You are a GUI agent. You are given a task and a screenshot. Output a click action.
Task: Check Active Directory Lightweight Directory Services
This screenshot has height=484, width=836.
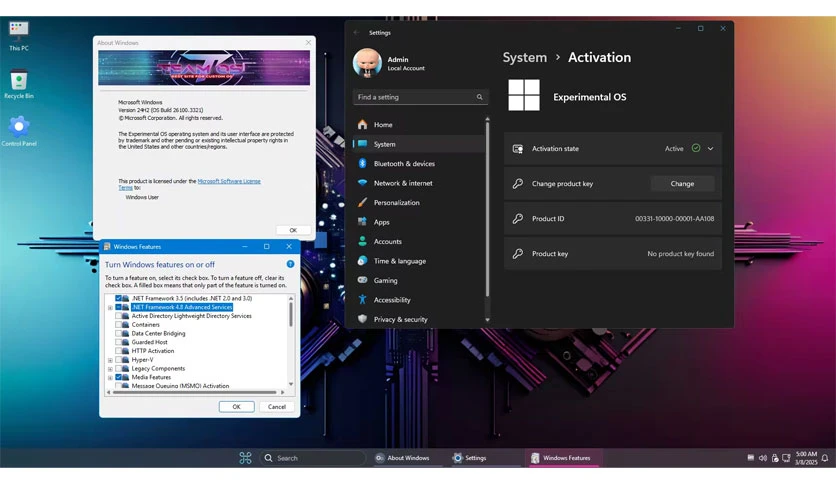click(118, 316)
